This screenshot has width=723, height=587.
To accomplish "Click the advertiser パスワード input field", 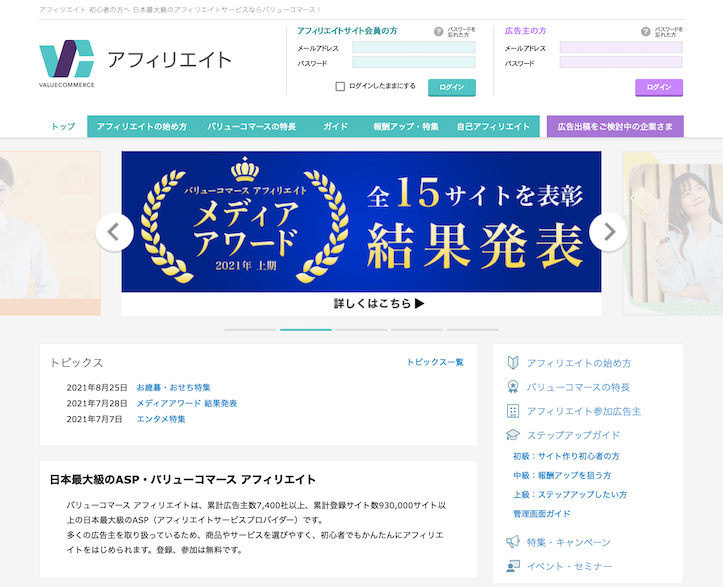I will (x=621, y=62).
